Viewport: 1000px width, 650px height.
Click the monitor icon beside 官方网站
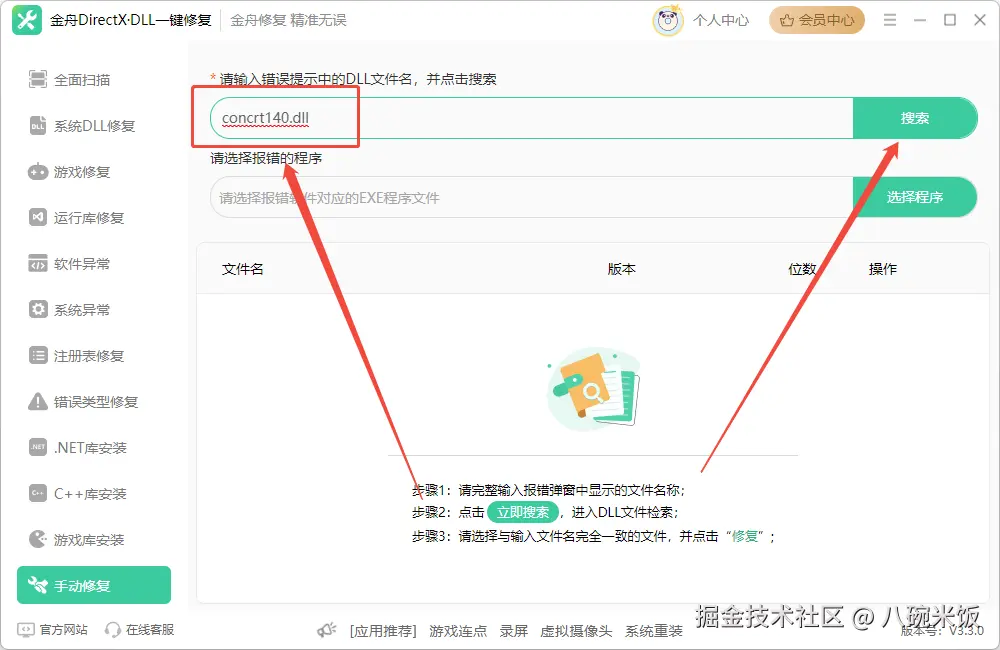26,630
